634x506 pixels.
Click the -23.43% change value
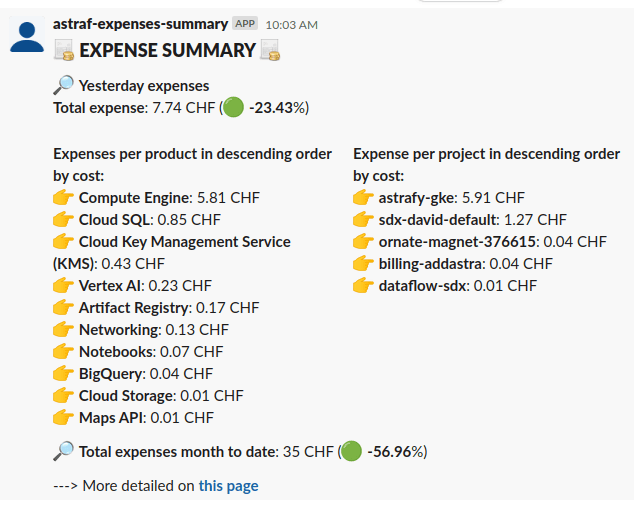point(277,108)
